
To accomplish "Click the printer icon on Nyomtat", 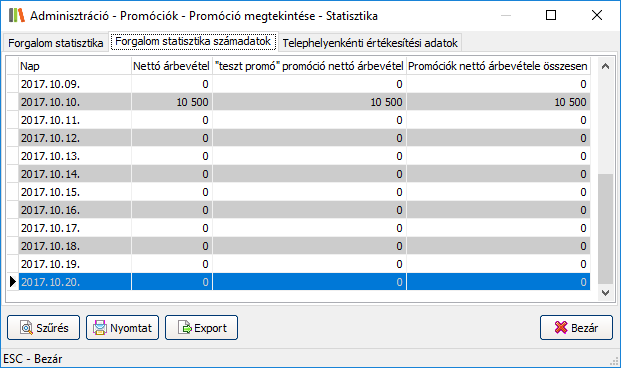I will click(x=100, y=328).
